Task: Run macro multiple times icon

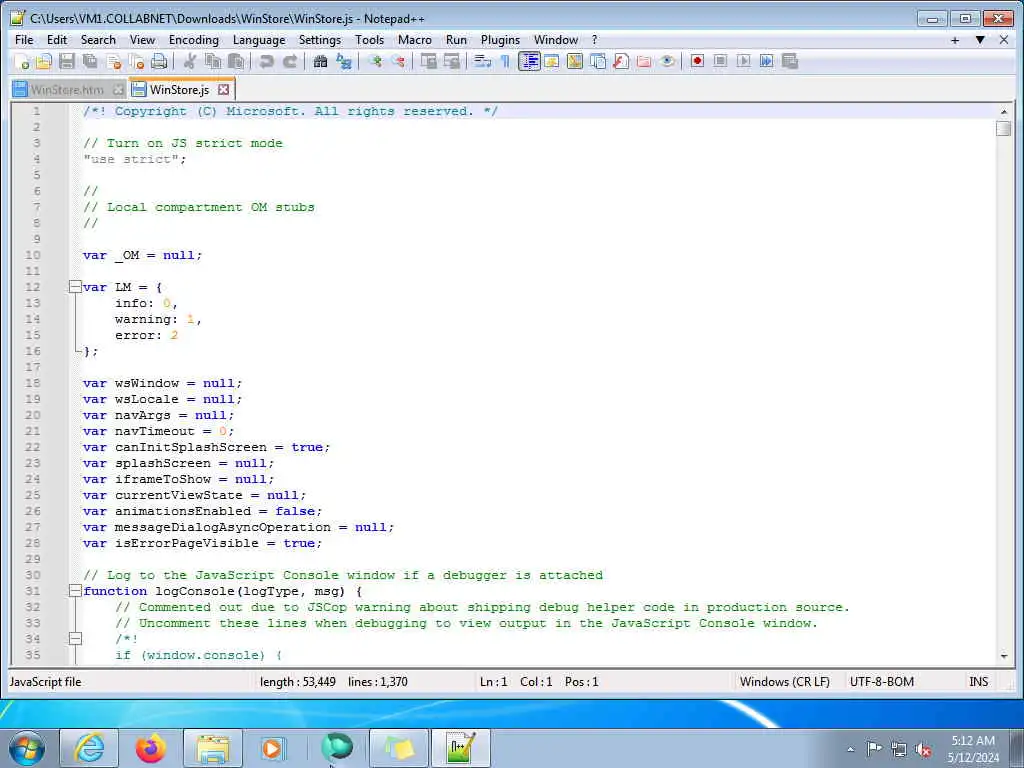Action: pyautogui.click(x=767, y=61)
